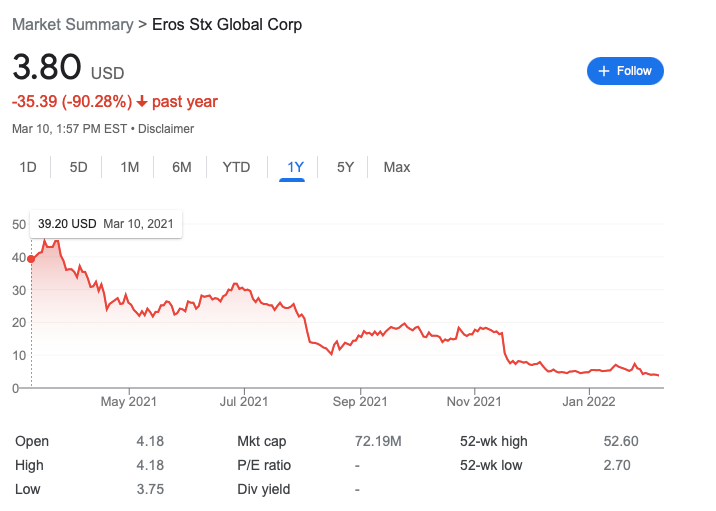The height and width of the screenshot is (511, 716).
Task: Click the plus icon on Follow button
Action: coord(604,71)
